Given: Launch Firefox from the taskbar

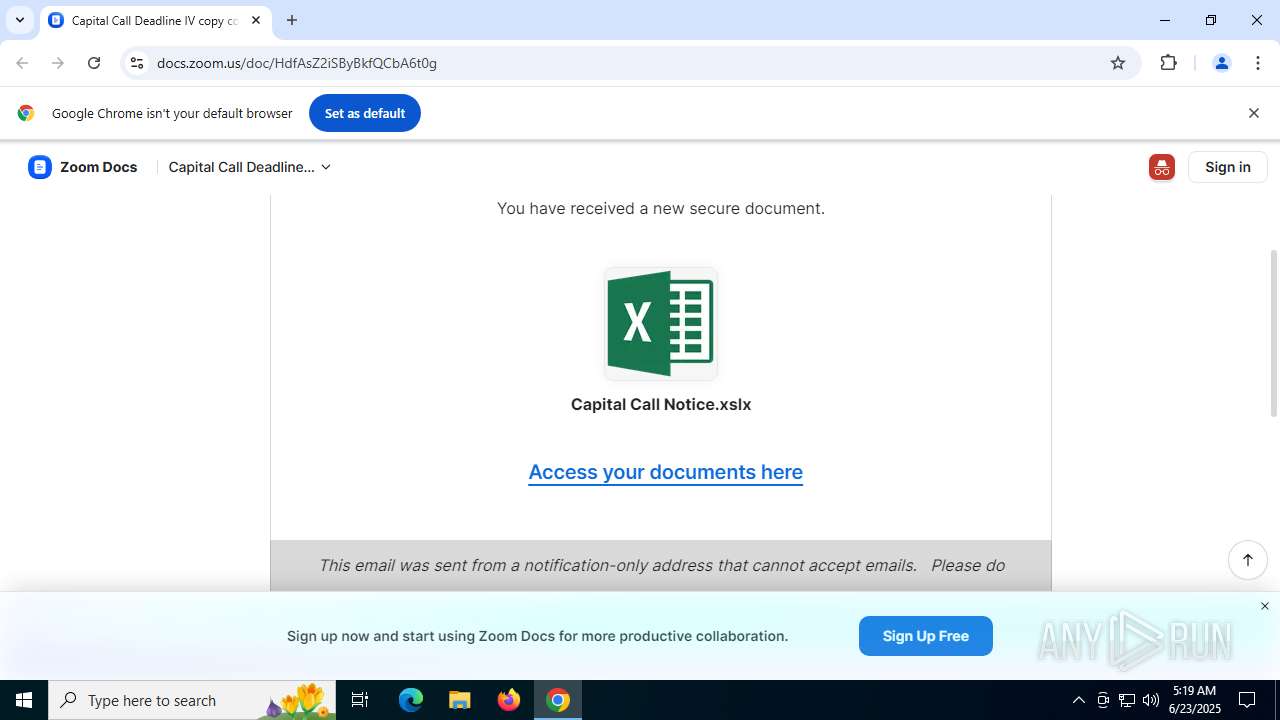Looking at the screenshot, I should pos(509,700).
